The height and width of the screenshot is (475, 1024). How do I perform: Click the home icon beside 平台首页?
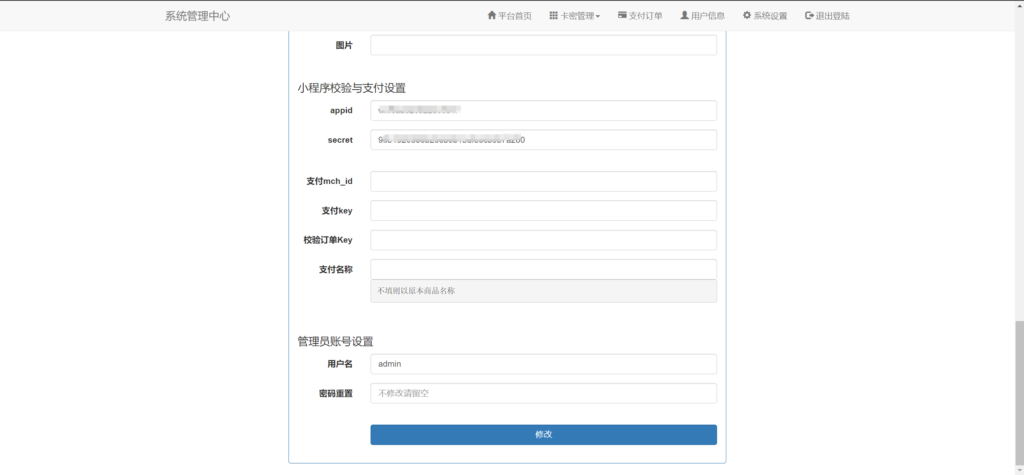pyautogui.click(x=491, y=16)
